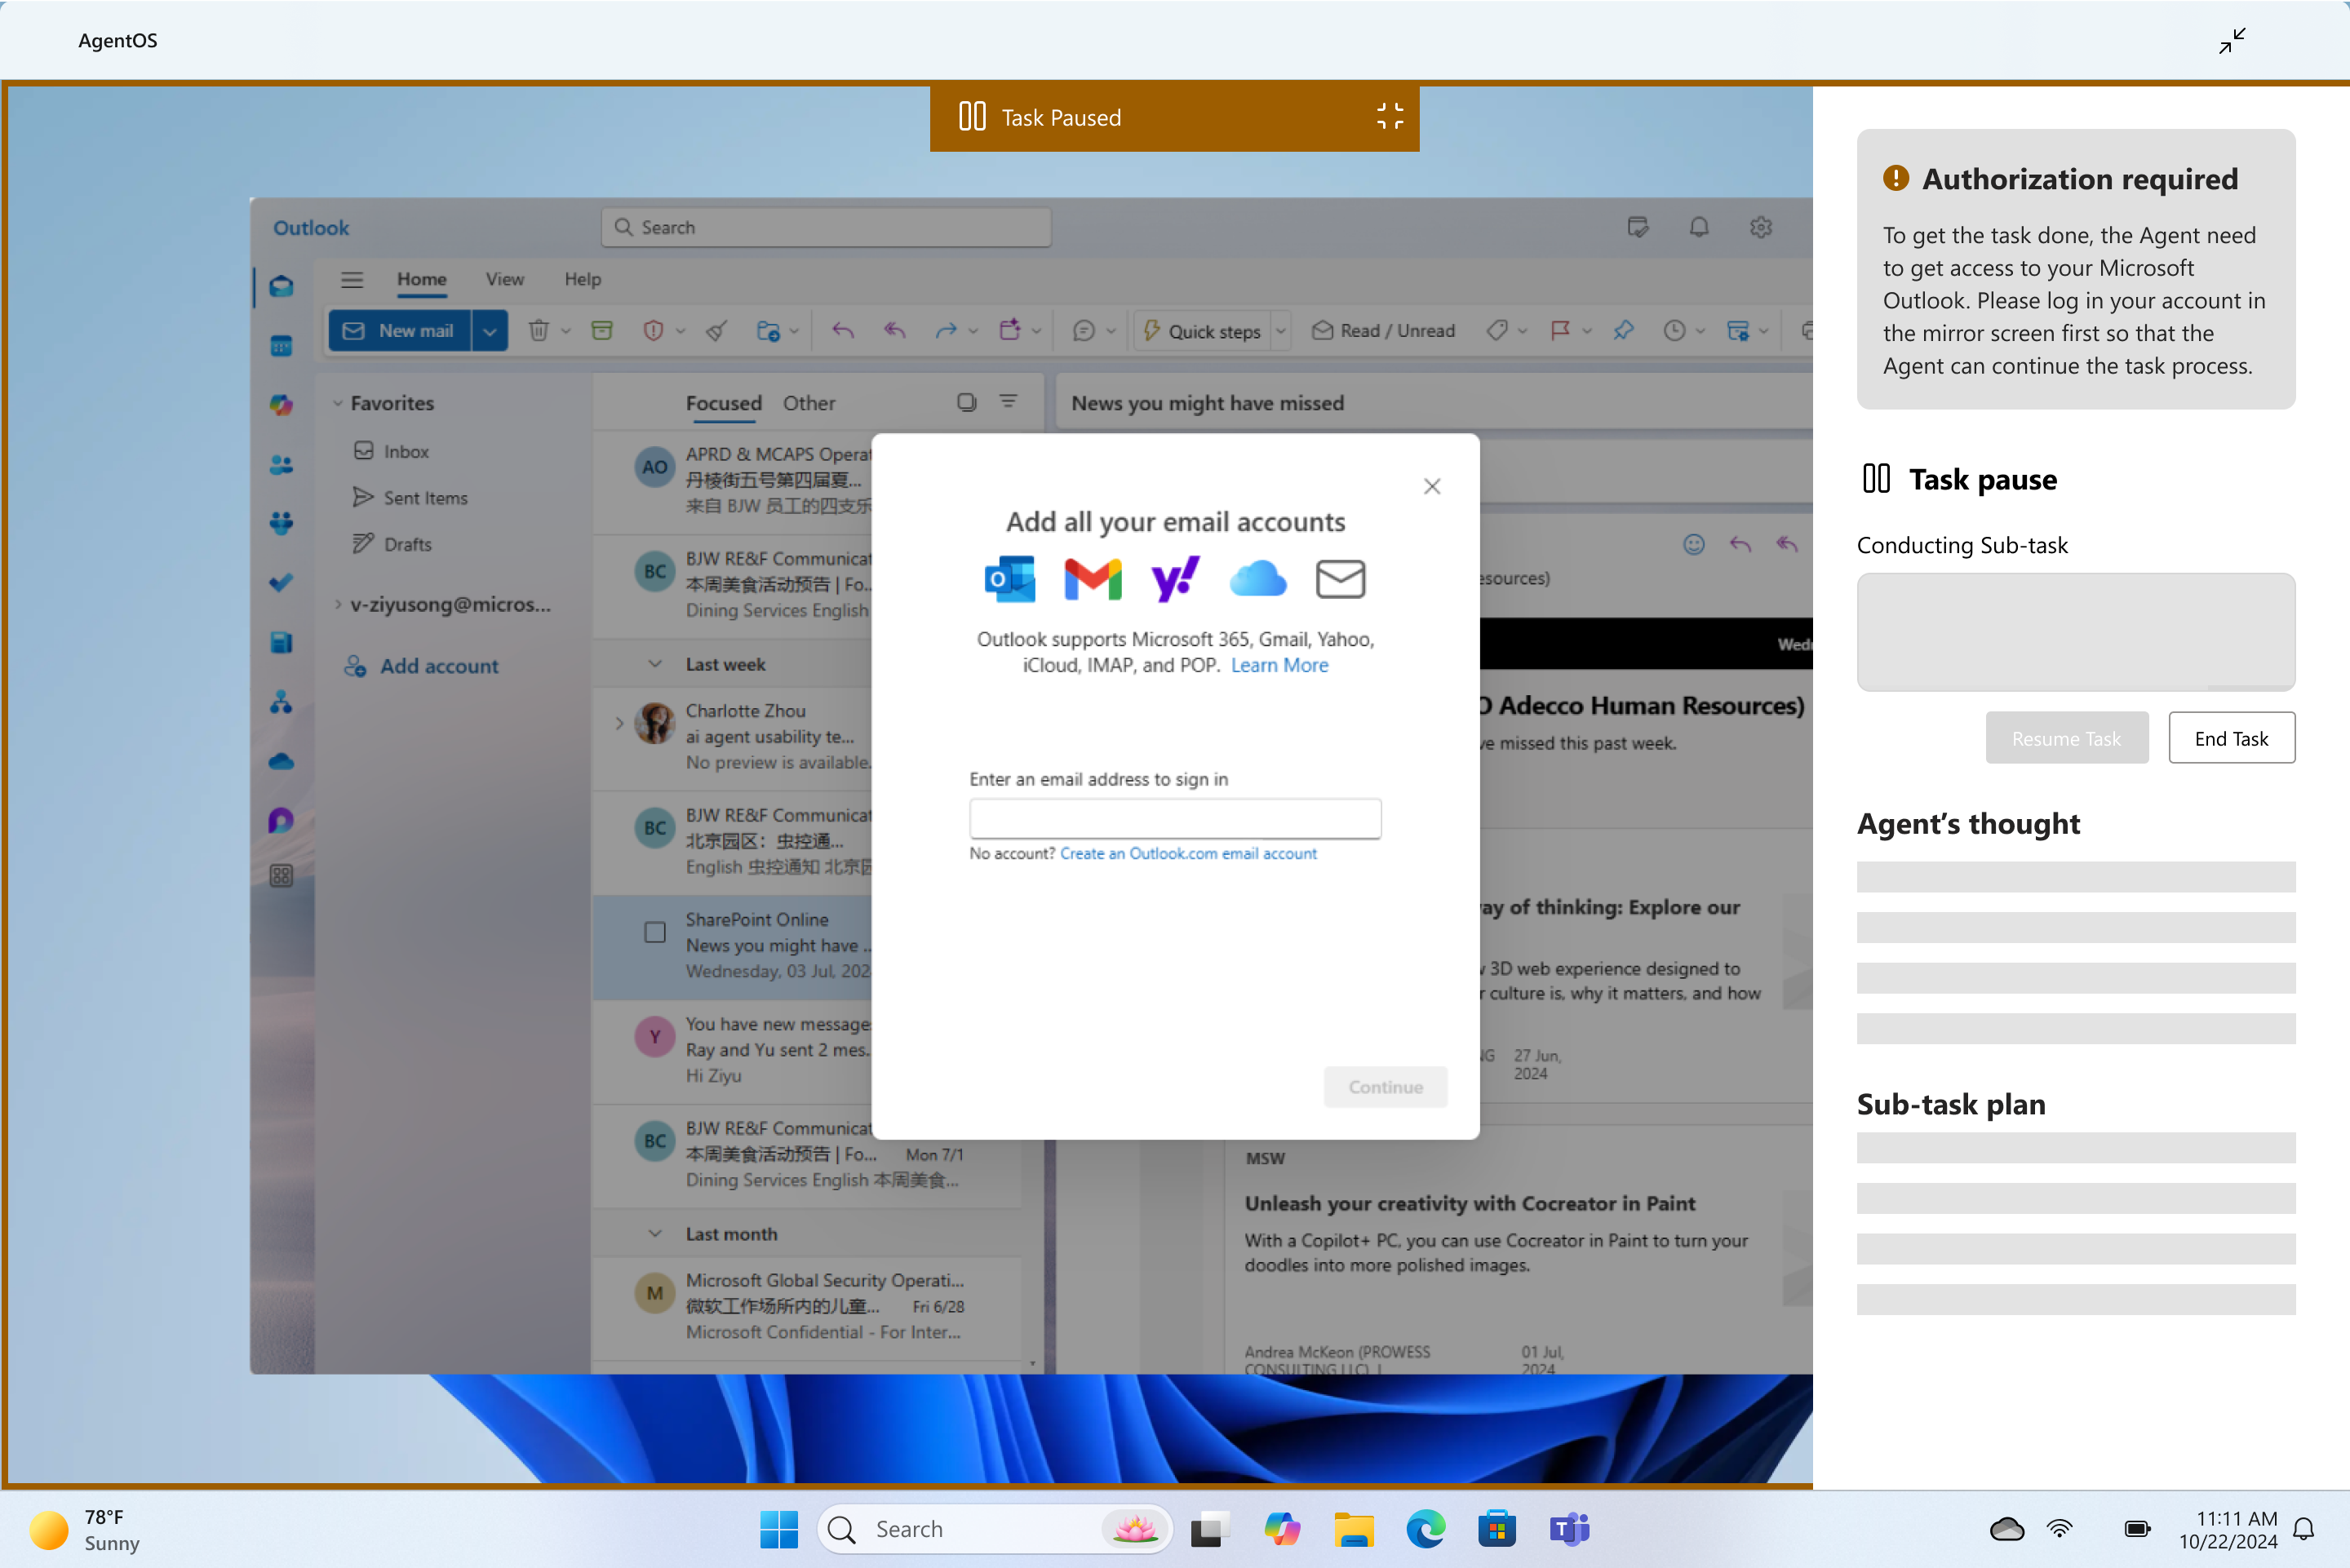This screenshot has height=1568, width=2350.
Task: Check the SharePoint Online message checkbox
Action: [x=655, y=932]
